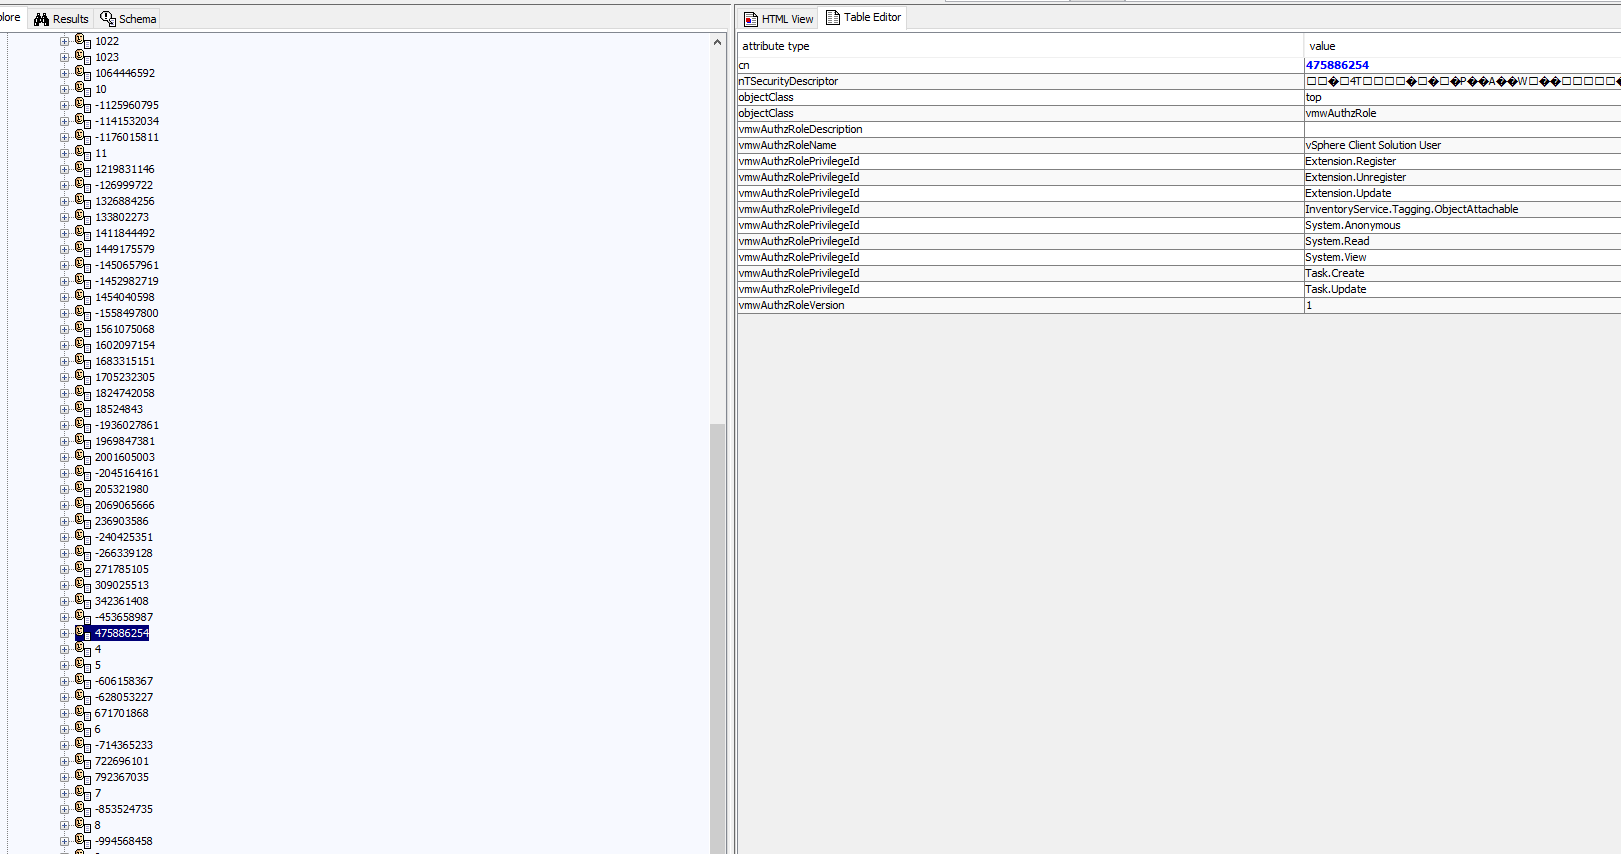
Task: Click the 'Extension.Register' privilege value
Action: (x=1462, y=161)
